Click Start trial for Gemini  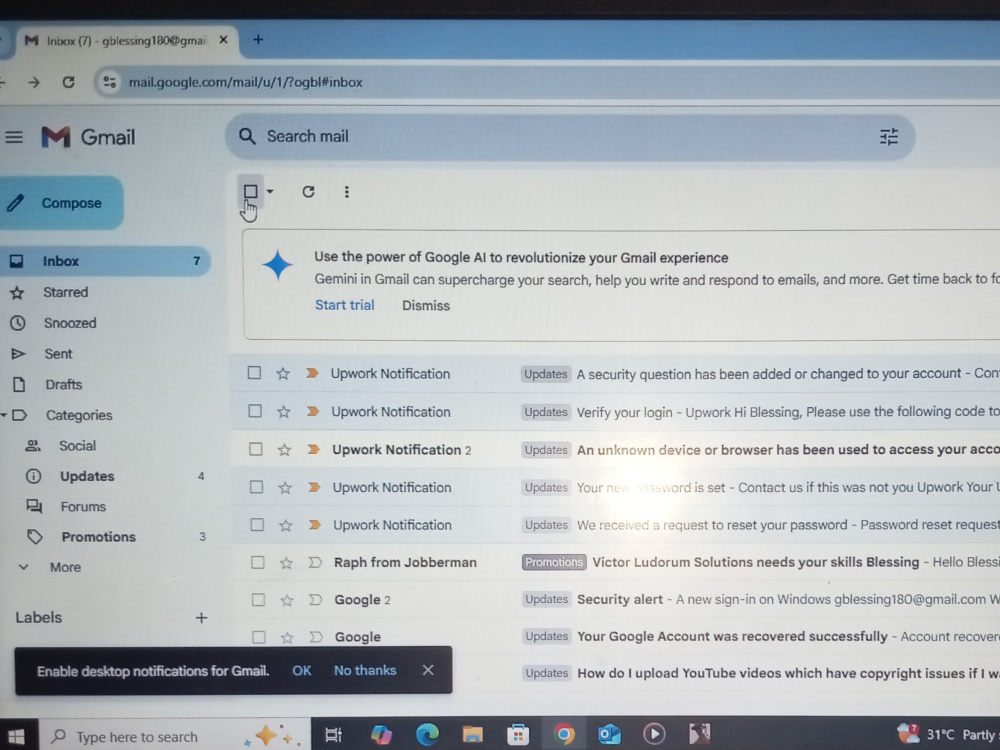(344, 305)
